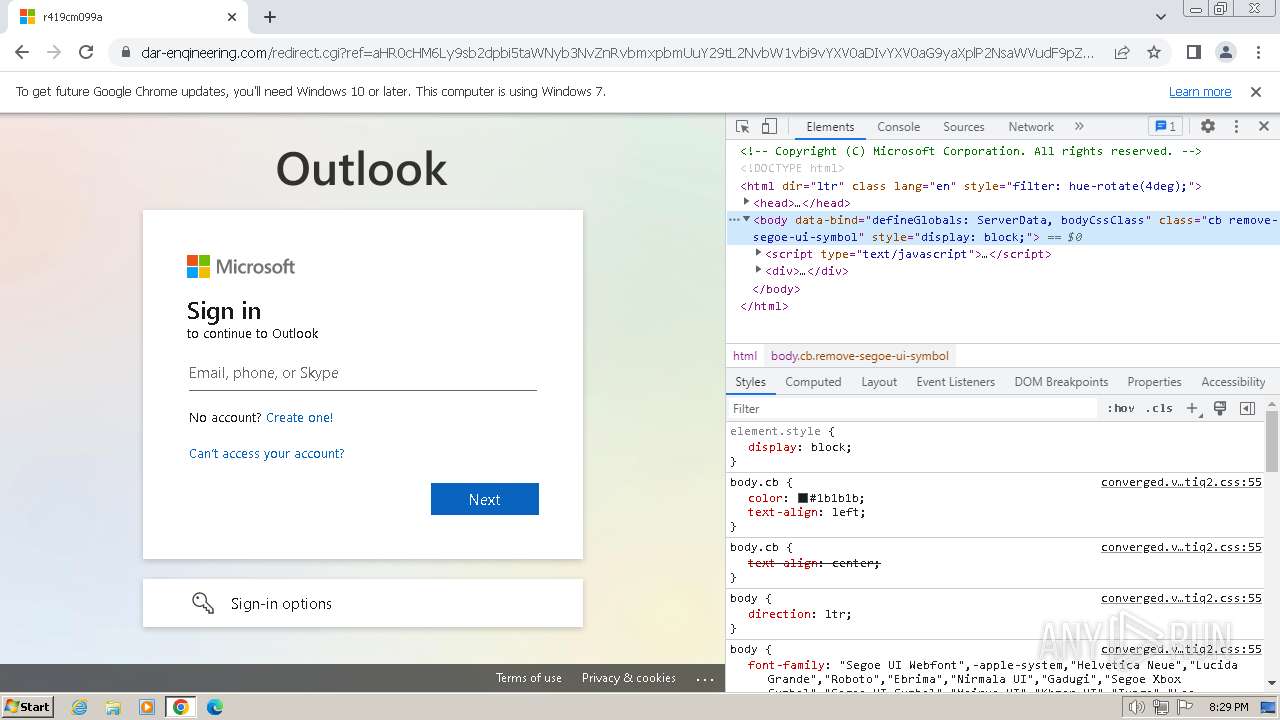This screenshot has height=720, width=1280.
Task: Click the Next button
Action: [485, 499]
